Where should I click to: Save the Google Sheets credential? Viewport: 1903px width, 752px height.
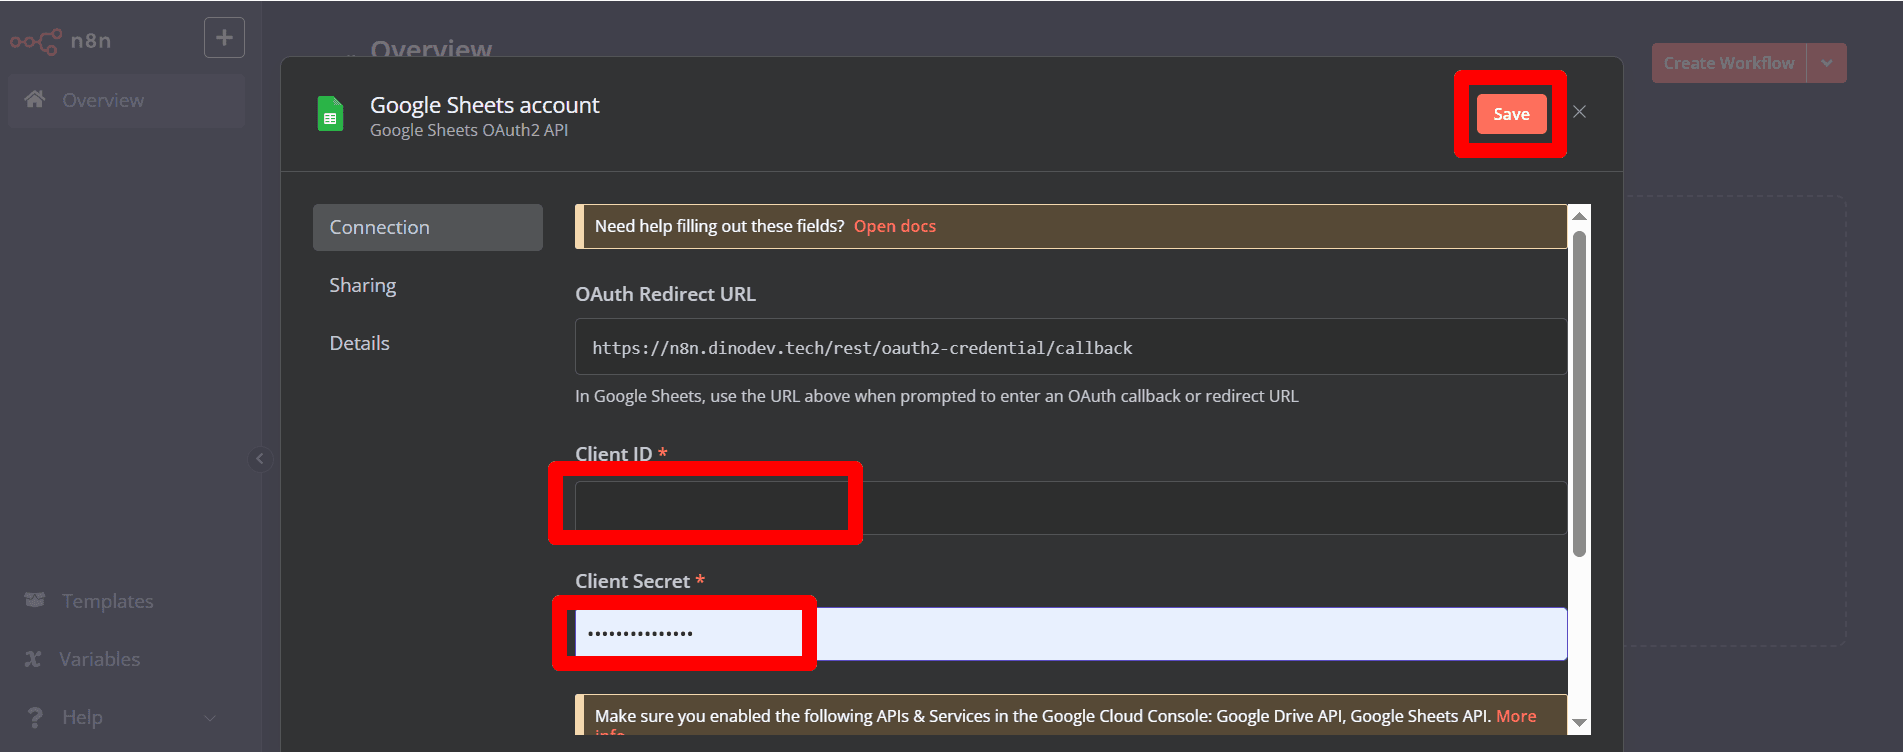pos(1511,114)
